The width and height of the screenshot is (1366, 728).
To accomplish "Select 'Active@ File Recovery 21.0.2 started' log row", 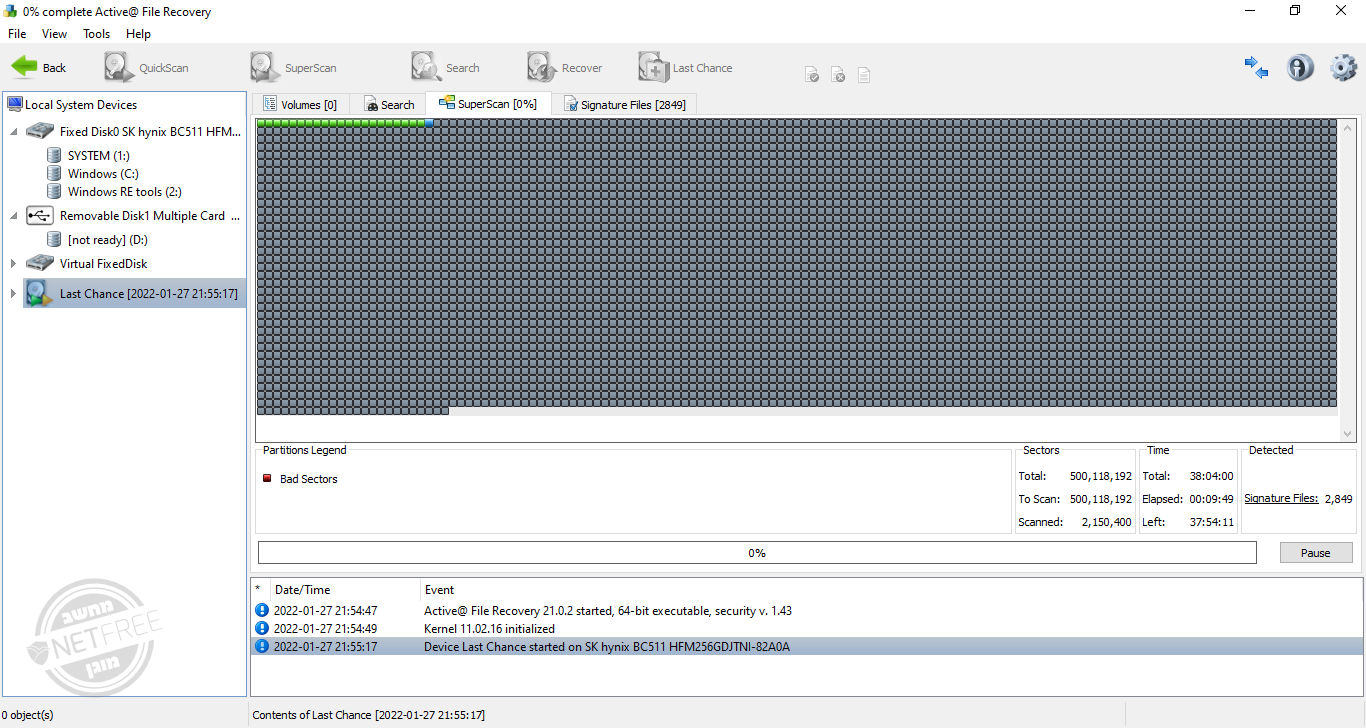I will tap(806, 610).
